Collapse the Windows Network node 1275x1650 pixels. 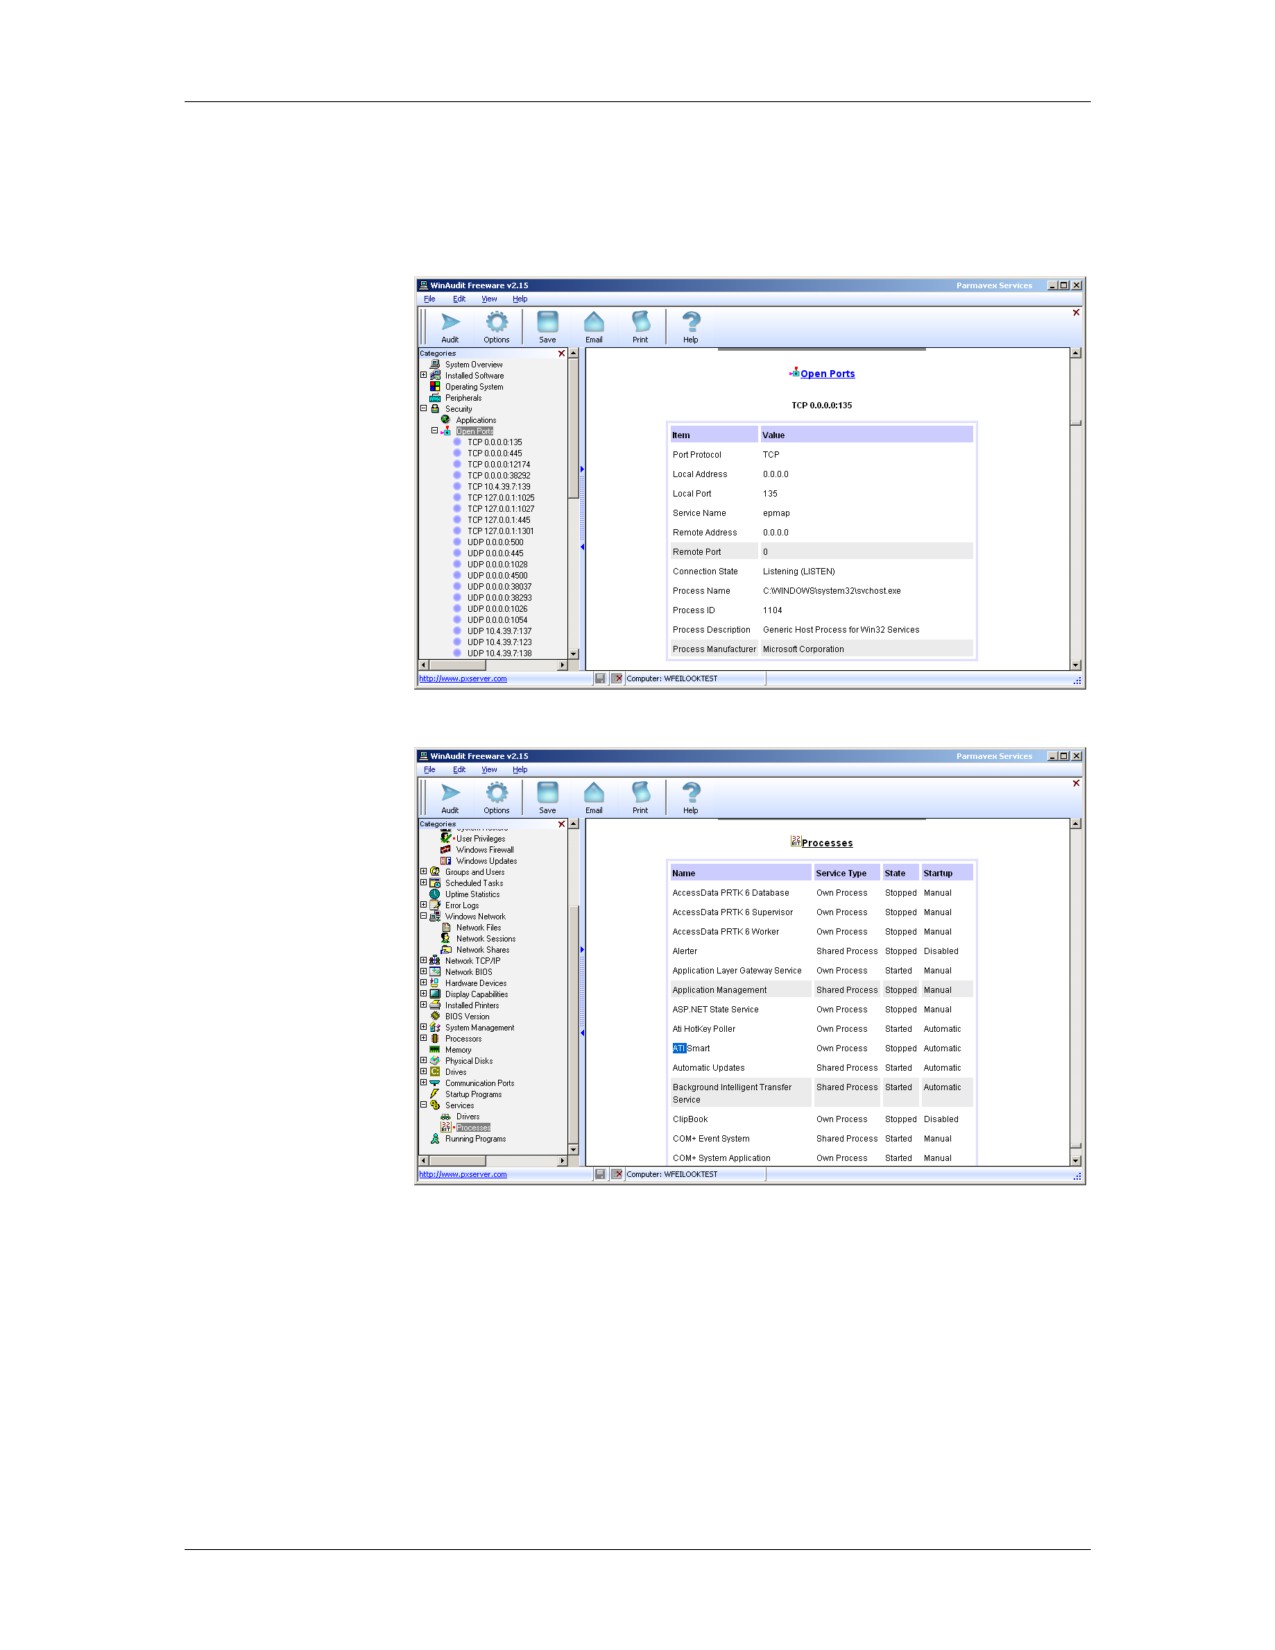(423, 915)
